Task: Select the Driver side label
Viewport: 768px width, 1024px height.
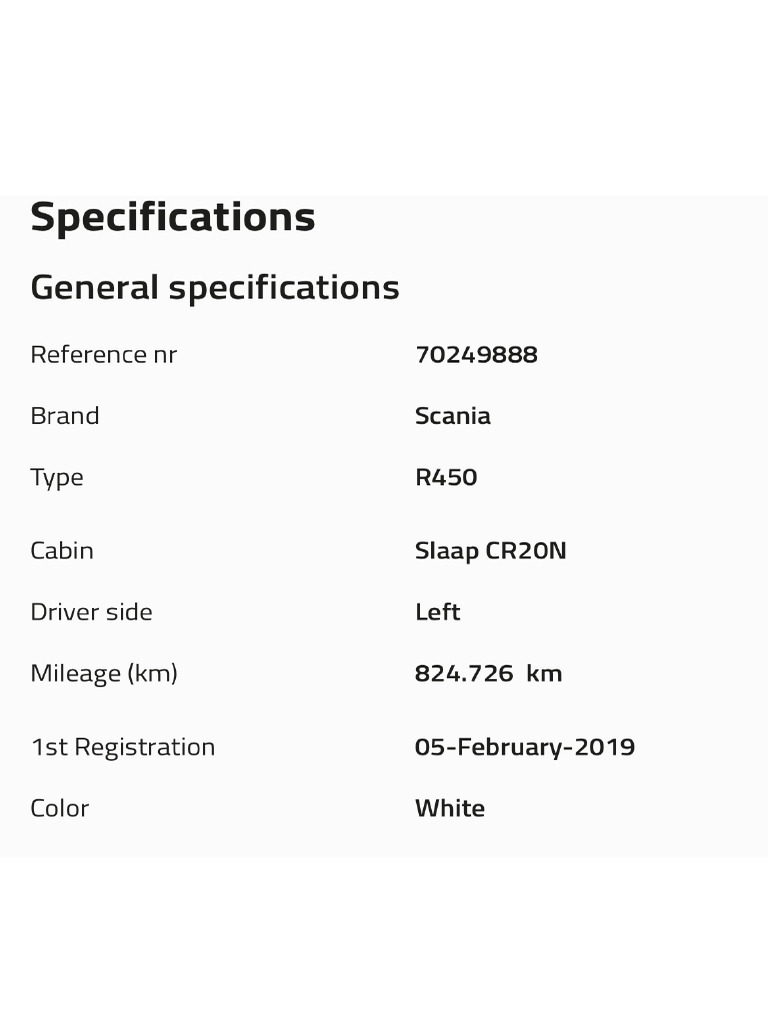Action: [92, 612]
